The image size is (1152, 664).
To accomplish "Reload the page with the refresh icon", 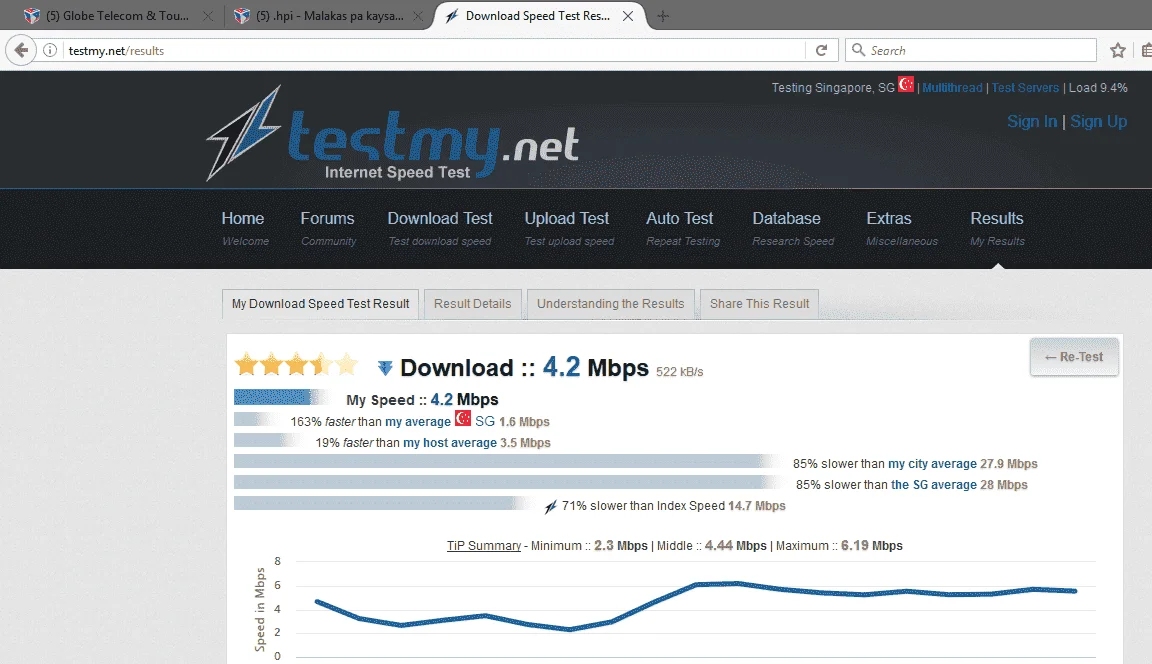I will coord(821,50).
